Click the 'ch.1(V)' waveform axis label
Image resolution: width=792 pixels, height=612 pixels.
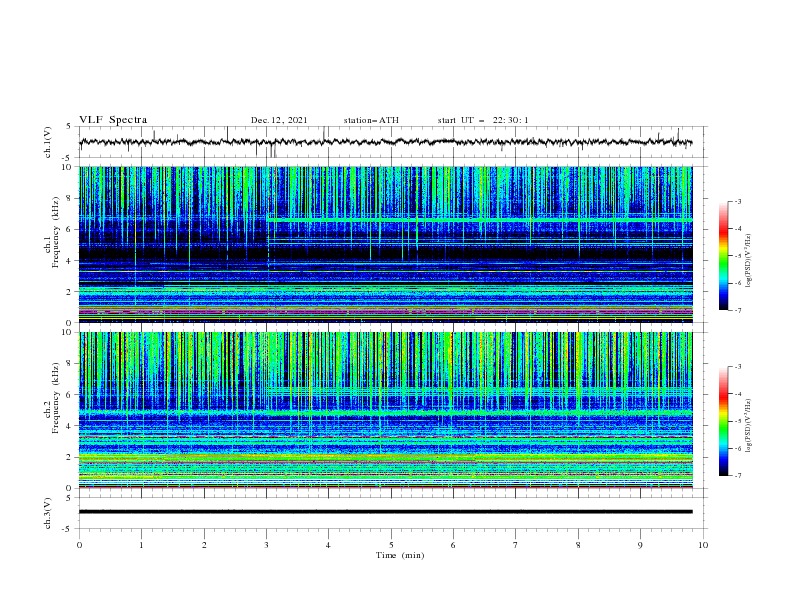click(48, 142)
